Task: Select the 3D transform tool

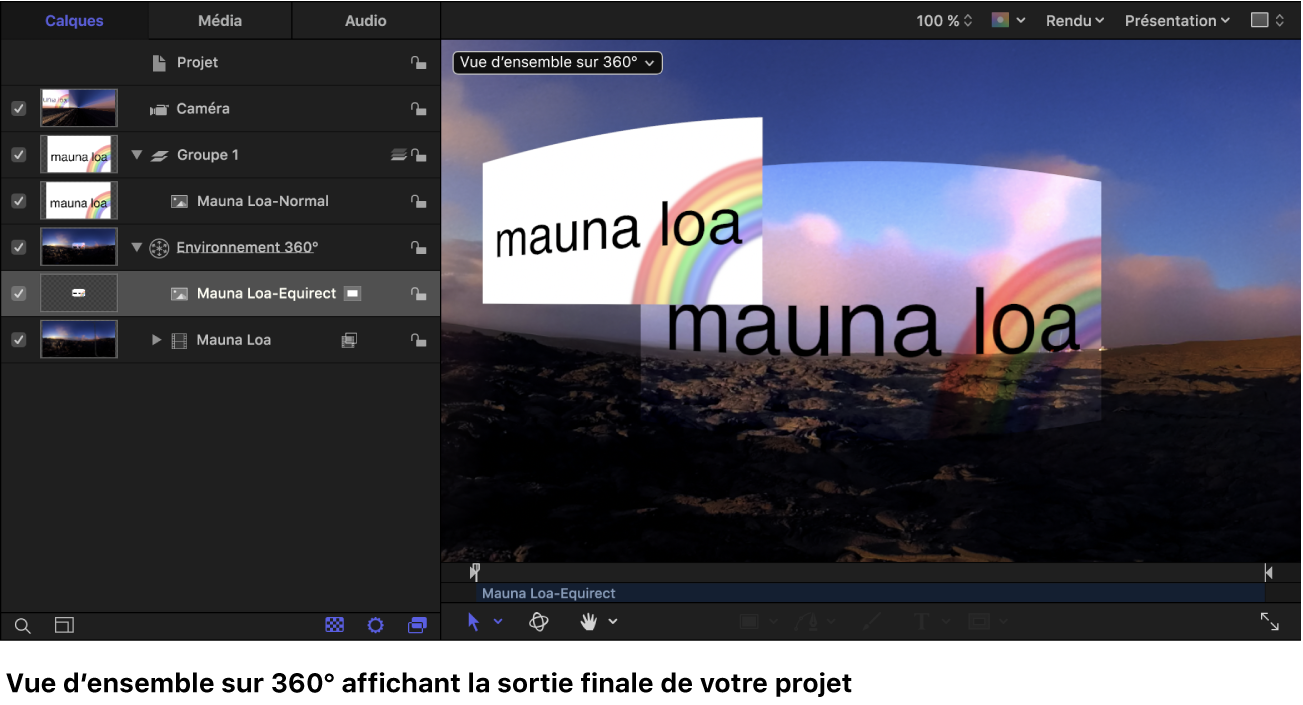Action: 539,621
